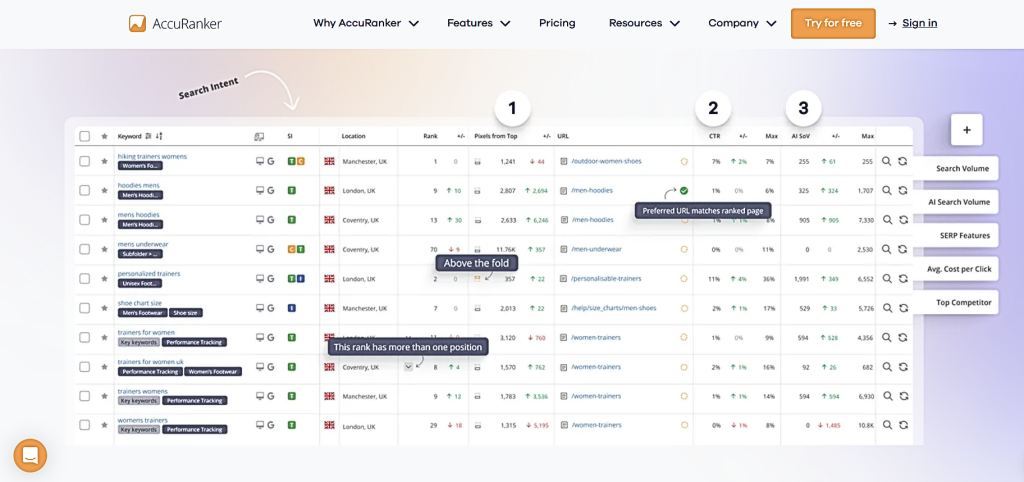Click the Sign in link

(x=920, y=24)
